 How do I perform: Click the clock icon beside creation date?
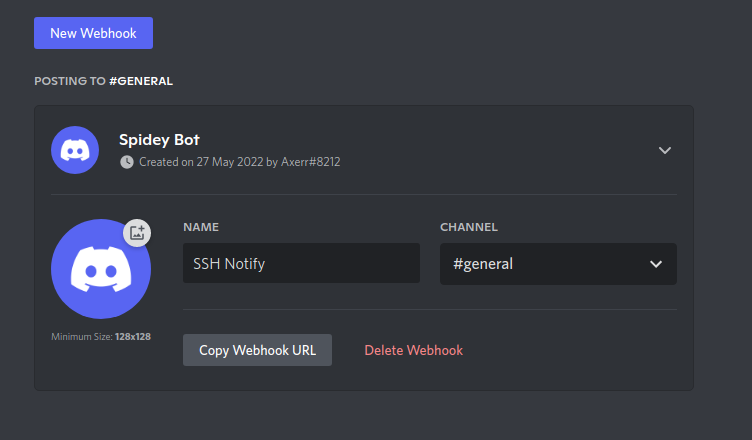126,161
